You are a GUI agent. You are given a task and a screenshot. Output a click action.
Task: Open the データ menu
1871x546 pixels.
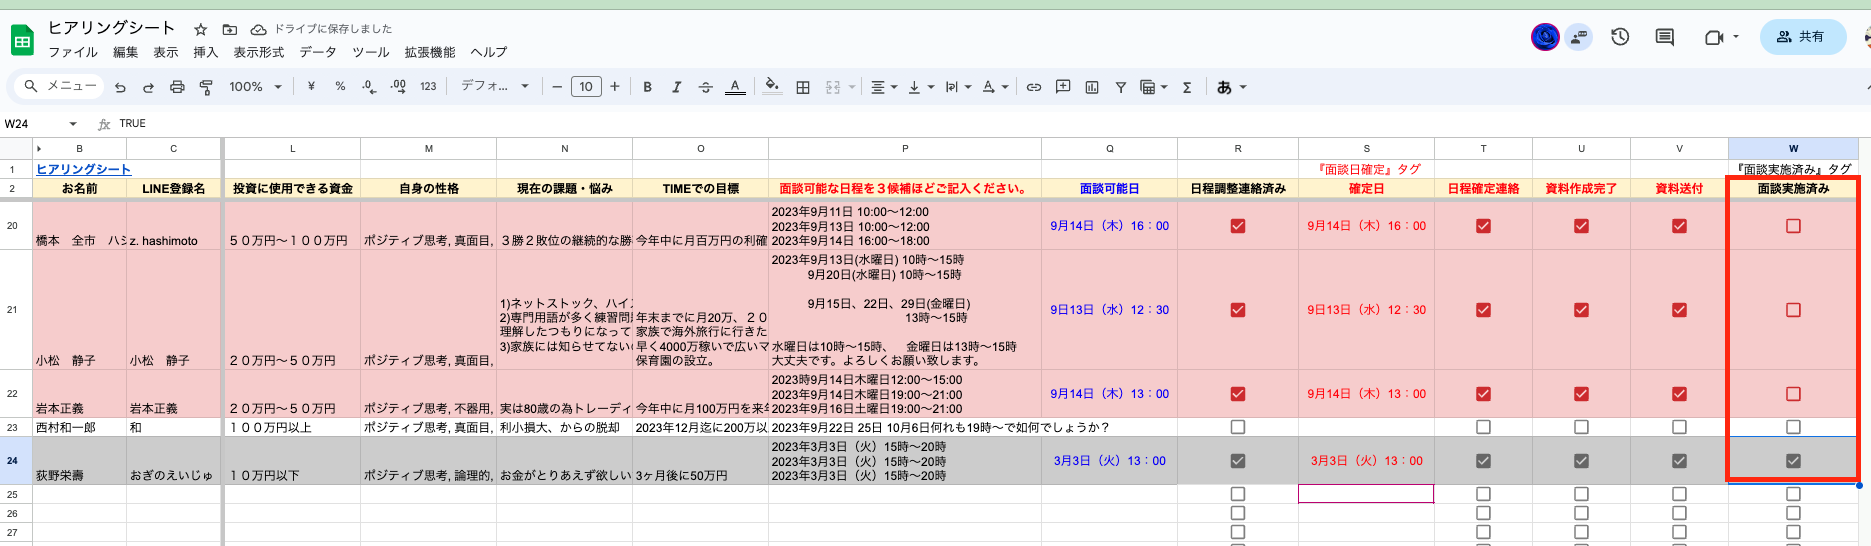[318, 52]
